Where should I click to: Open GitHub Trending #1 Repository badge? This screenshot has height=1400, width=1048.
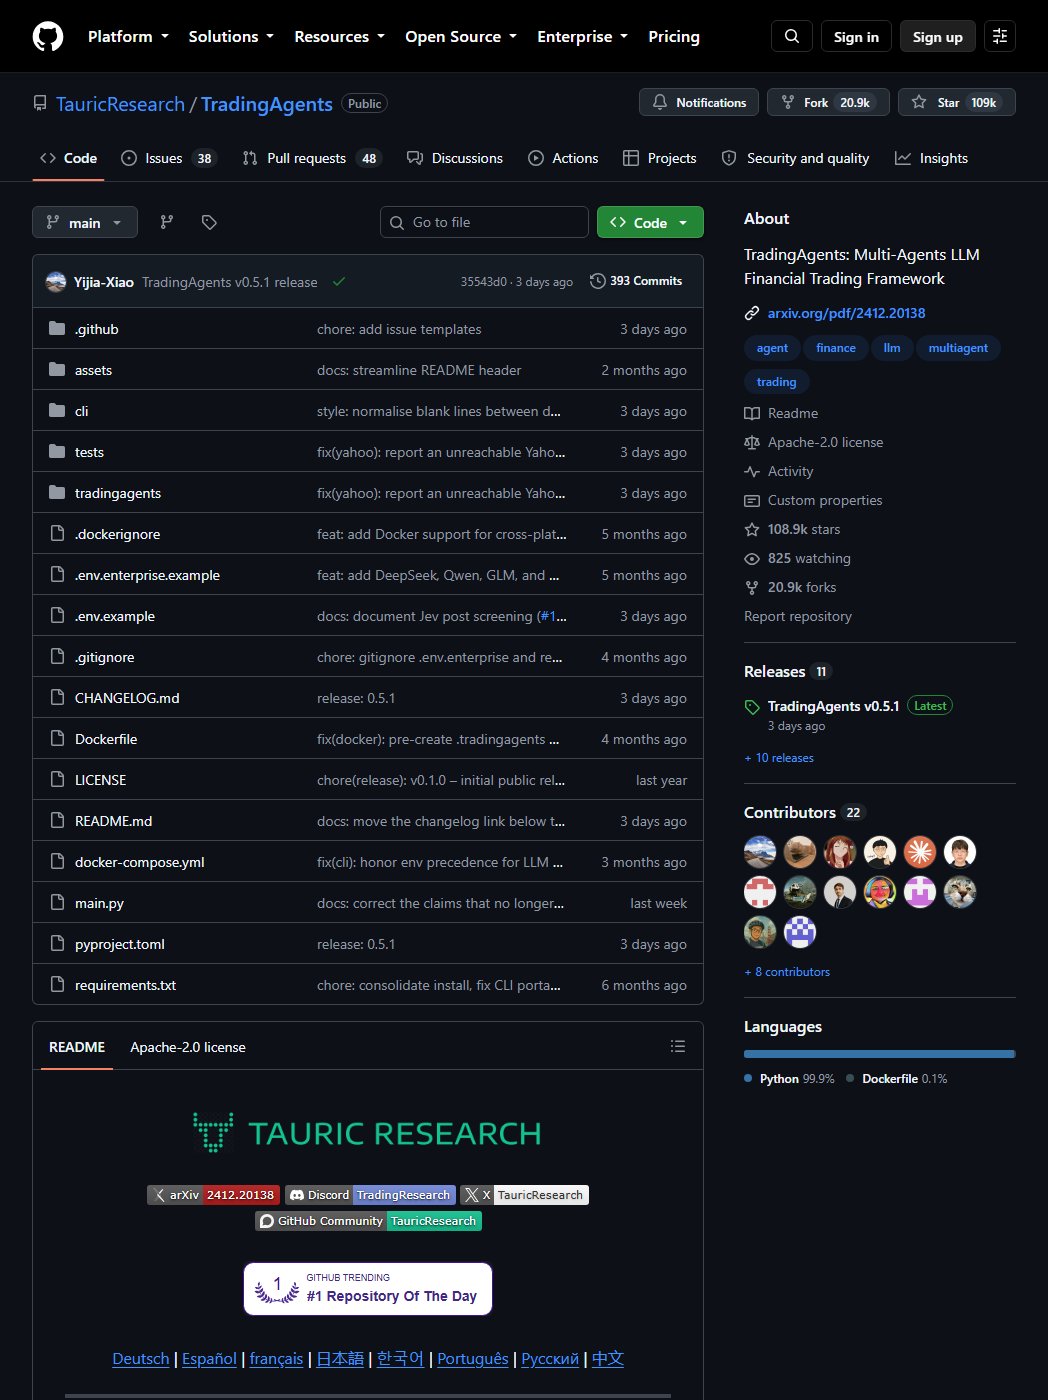pos(368,1288)
